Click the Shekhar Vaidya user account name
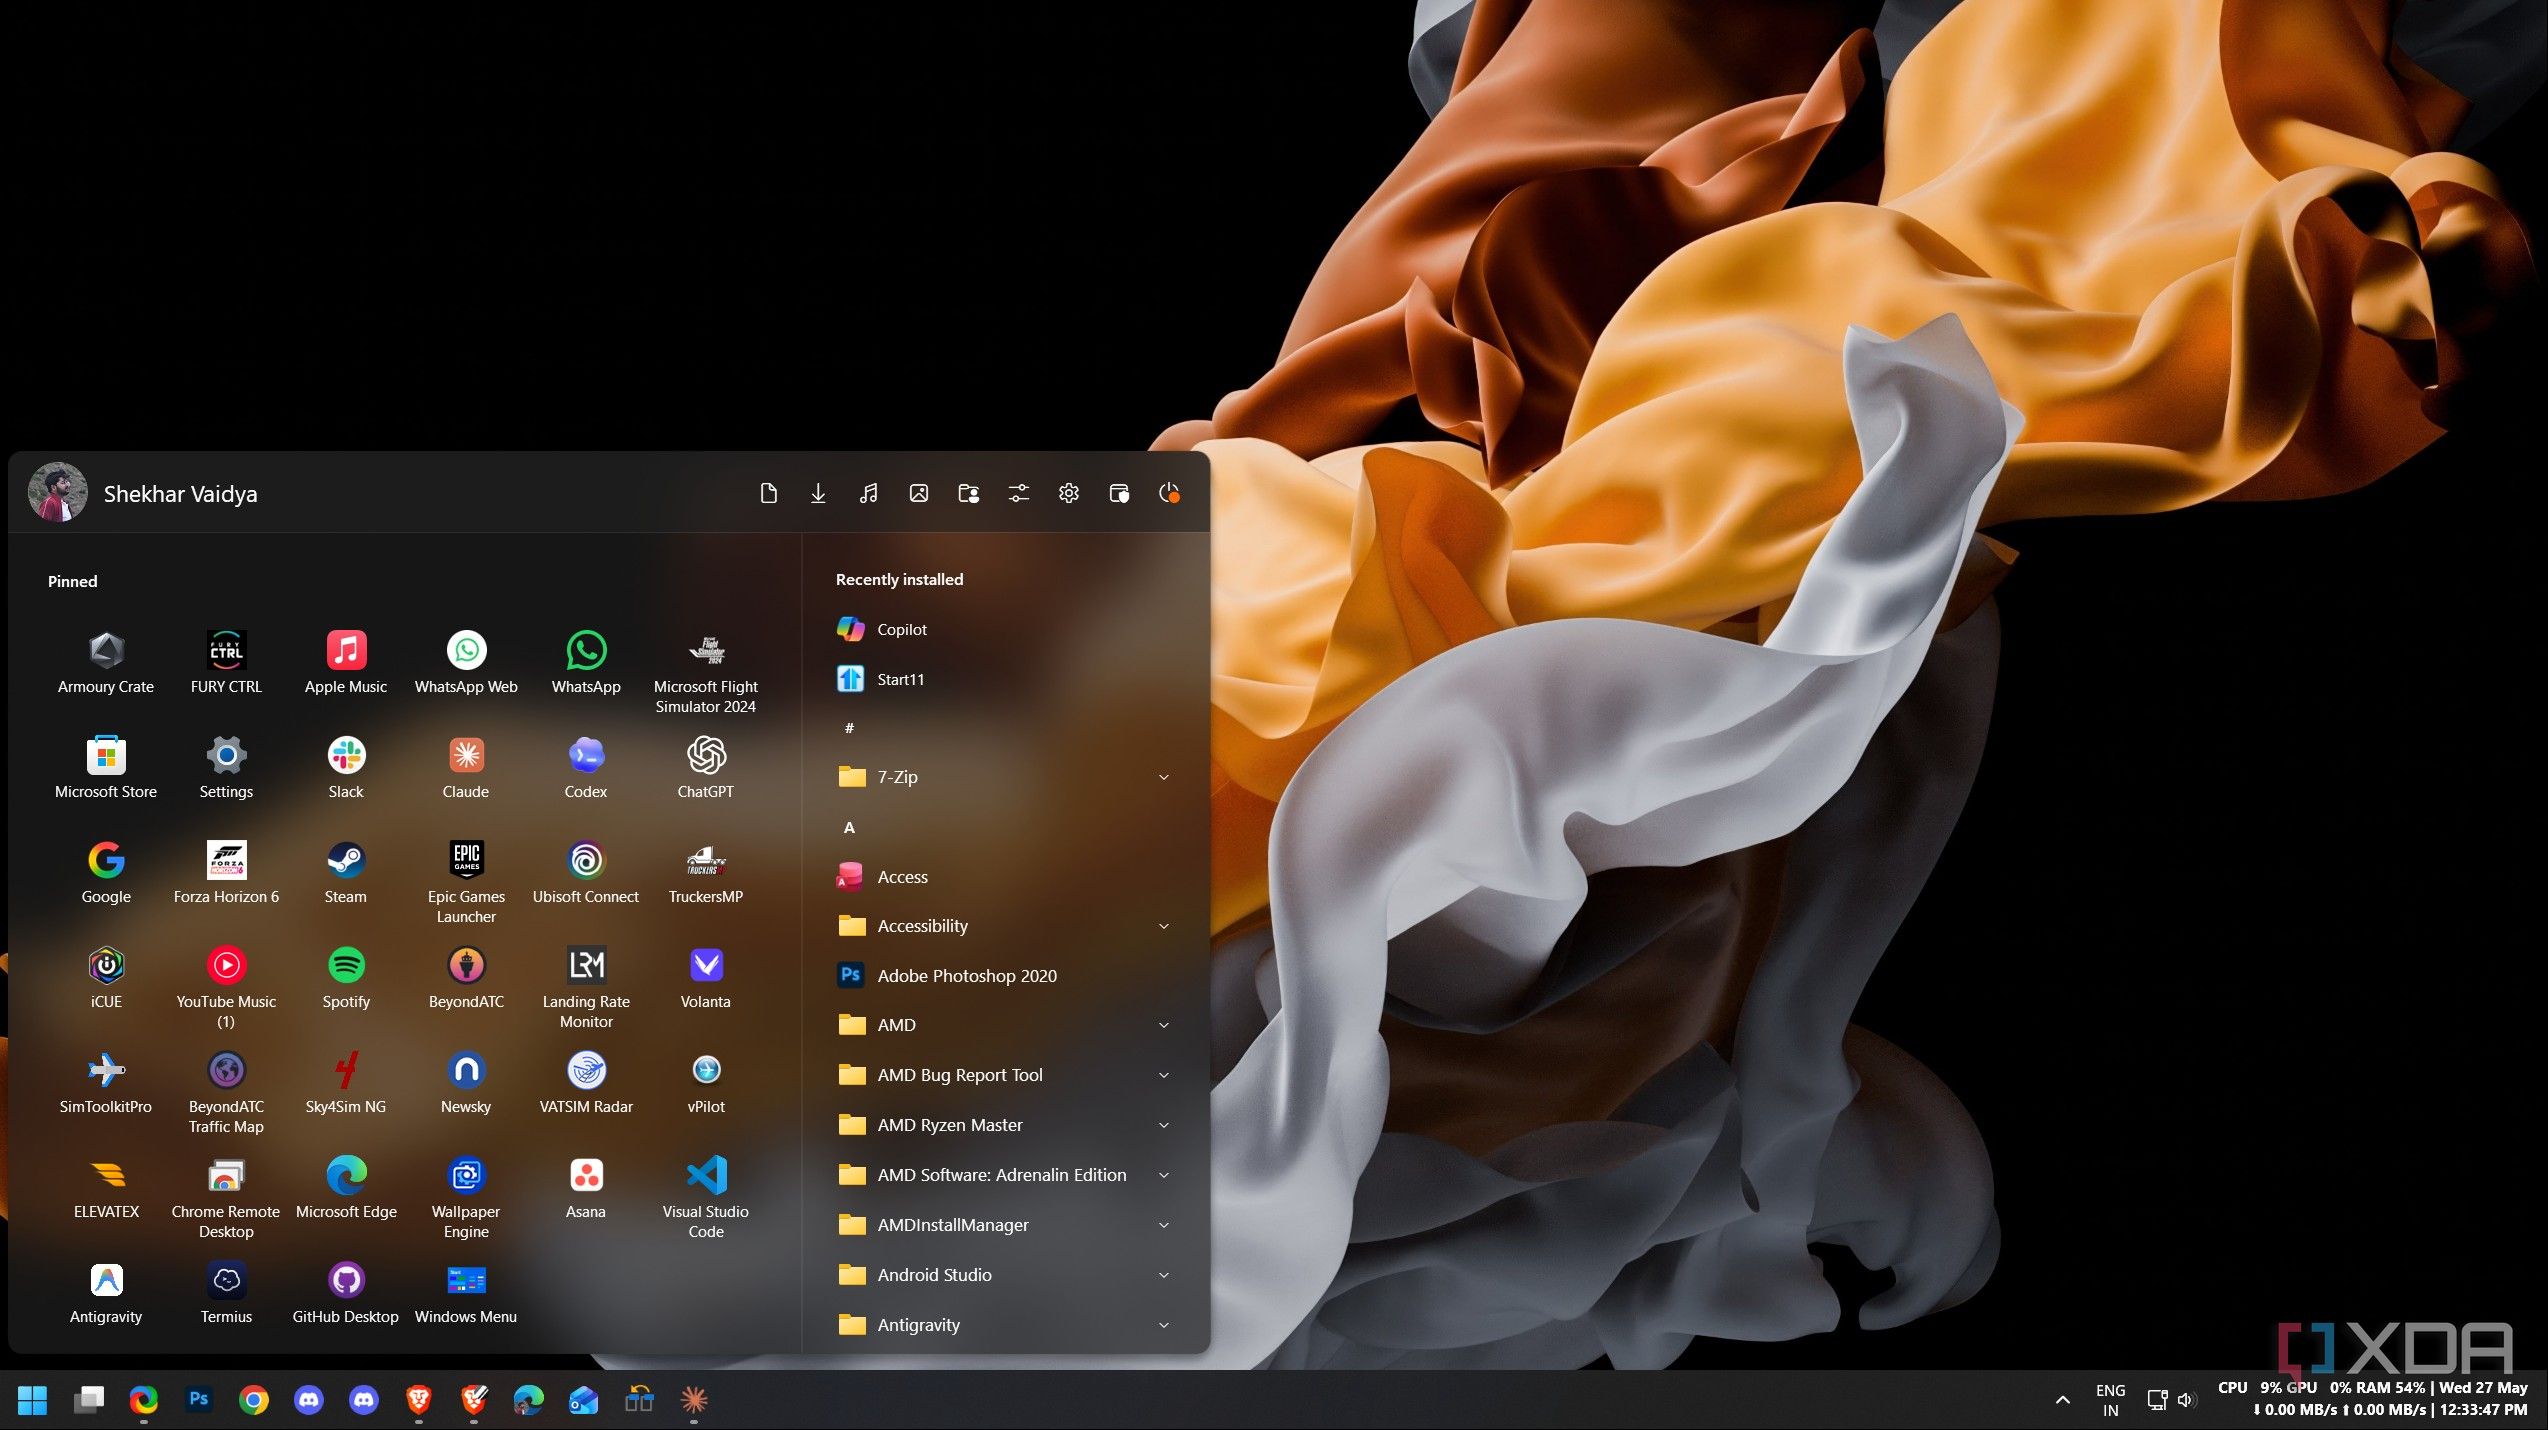2548x1430 pixels. tap(180, 494)
